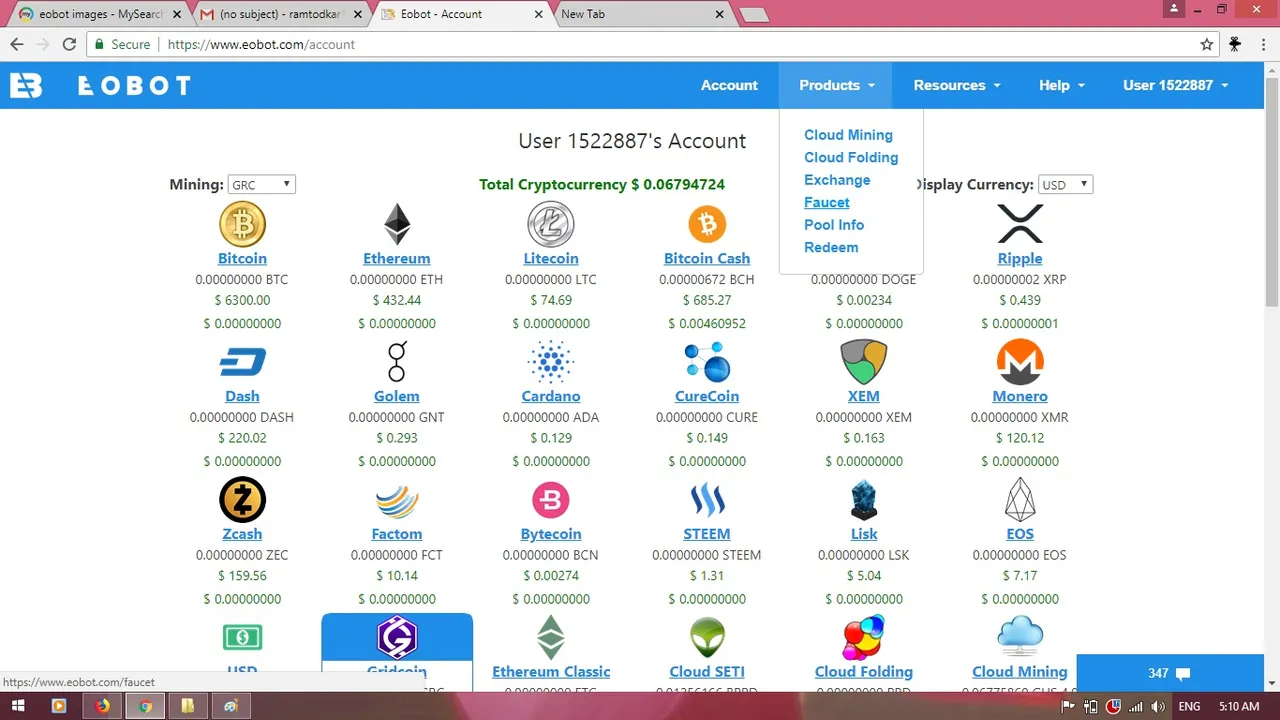Open Firefox from the taskbar
Viewport: 1280px width, 720px height.
pyautogui.click(x=102, y=706)
